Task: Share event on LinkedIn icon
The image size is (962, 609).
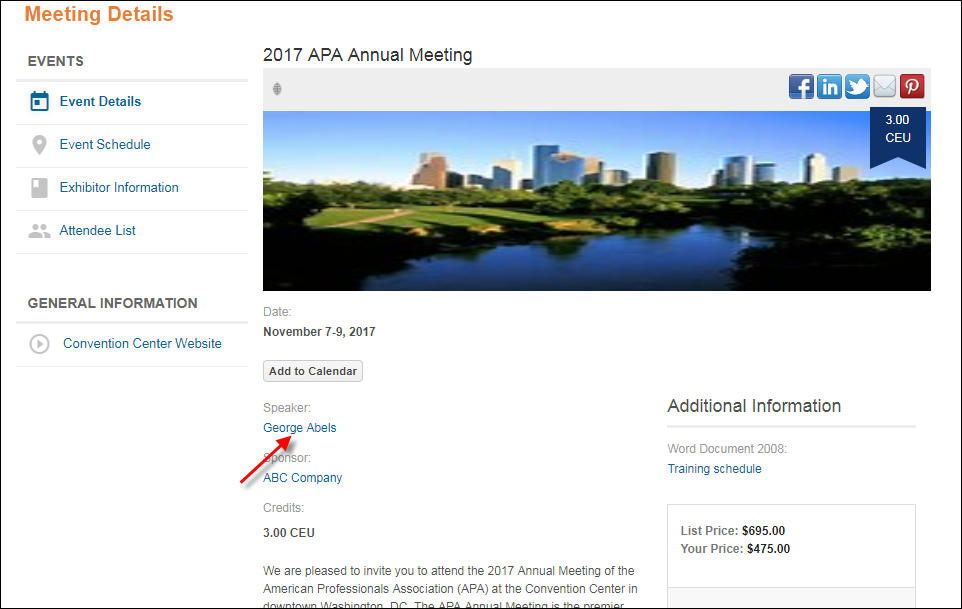Action: point(829,86)
